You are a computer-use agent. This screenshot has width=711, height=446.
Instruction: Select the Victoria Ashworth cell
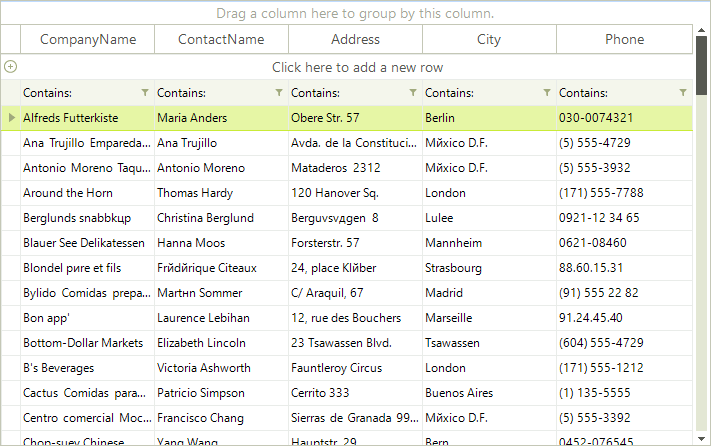point(221,368)
